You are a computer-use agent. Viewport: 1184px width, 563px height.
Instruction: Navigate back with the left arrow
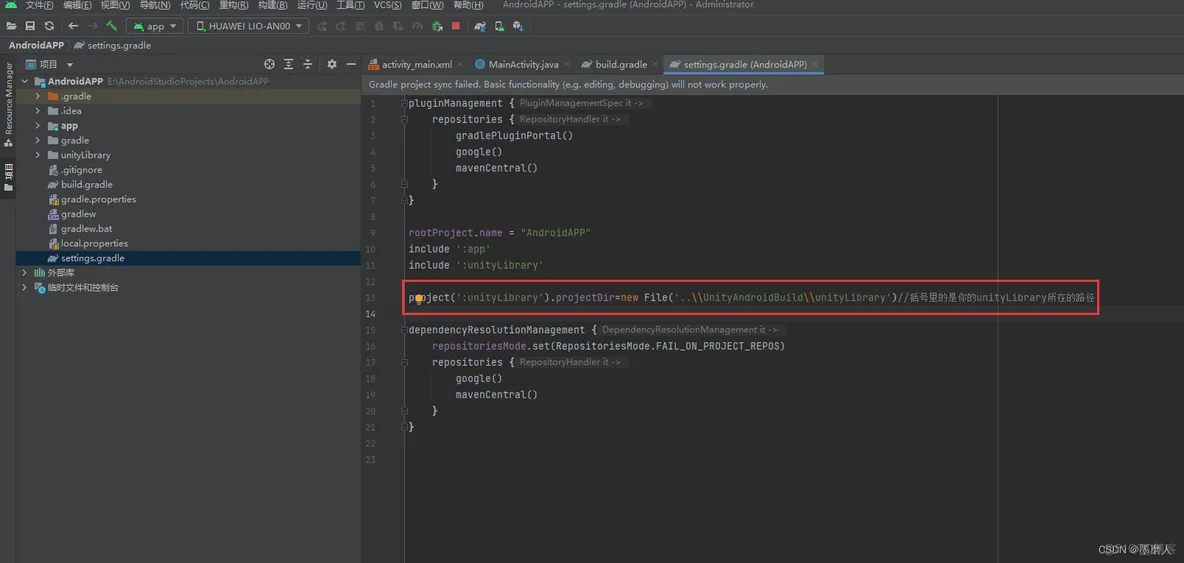point(73,26)
